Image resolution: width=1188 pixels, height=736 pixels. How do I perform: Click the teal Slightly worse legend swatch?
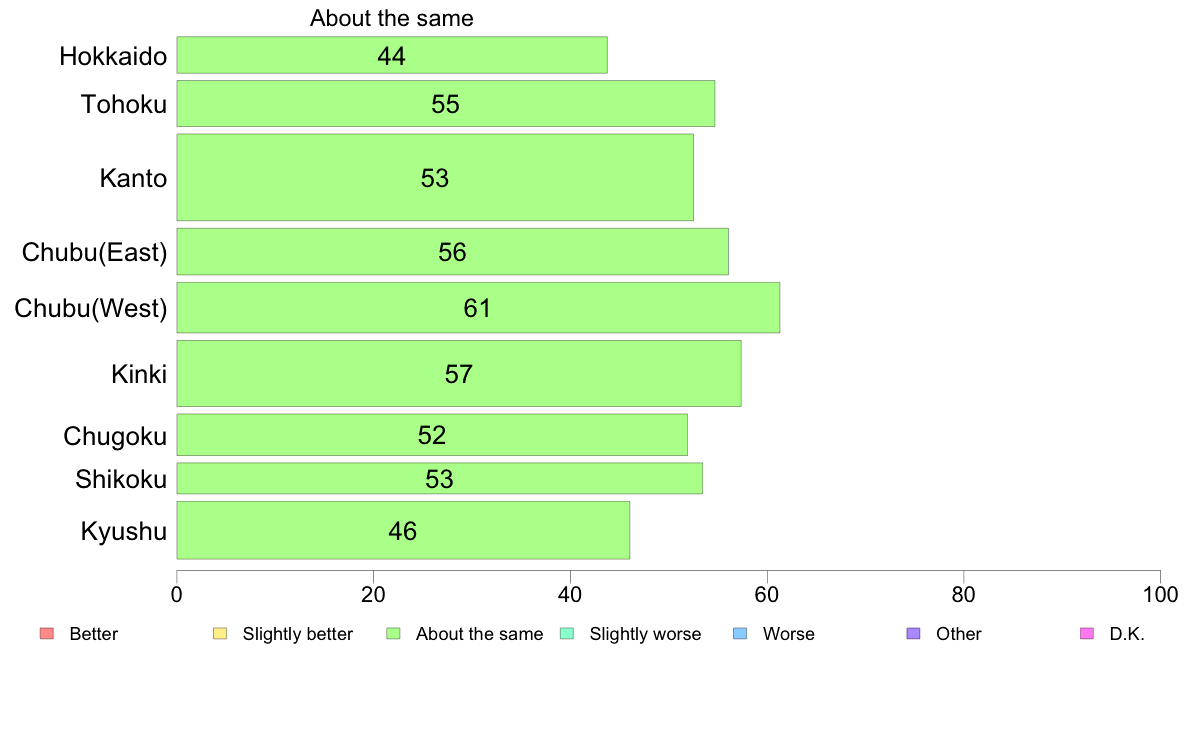coord(567,634)
